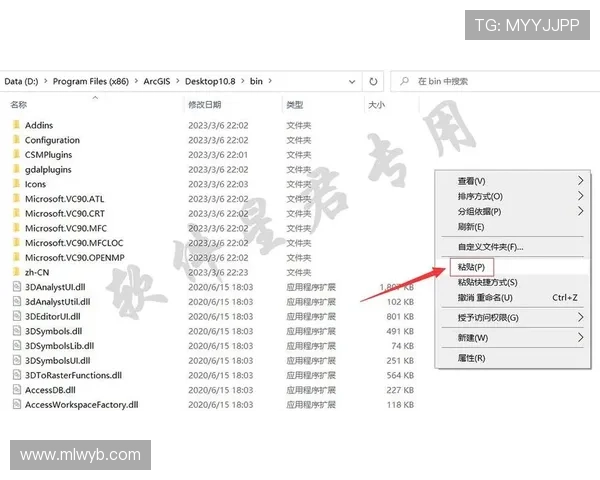Sort by 修改日期 column header
This screenshot has width=600, height=480.
208,104
